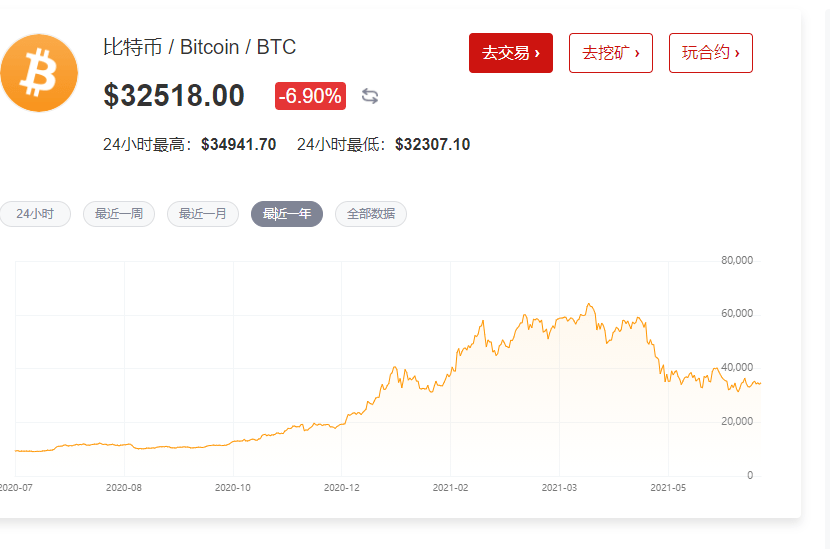Click the 24小时最低 $32307.10 value

432,144
